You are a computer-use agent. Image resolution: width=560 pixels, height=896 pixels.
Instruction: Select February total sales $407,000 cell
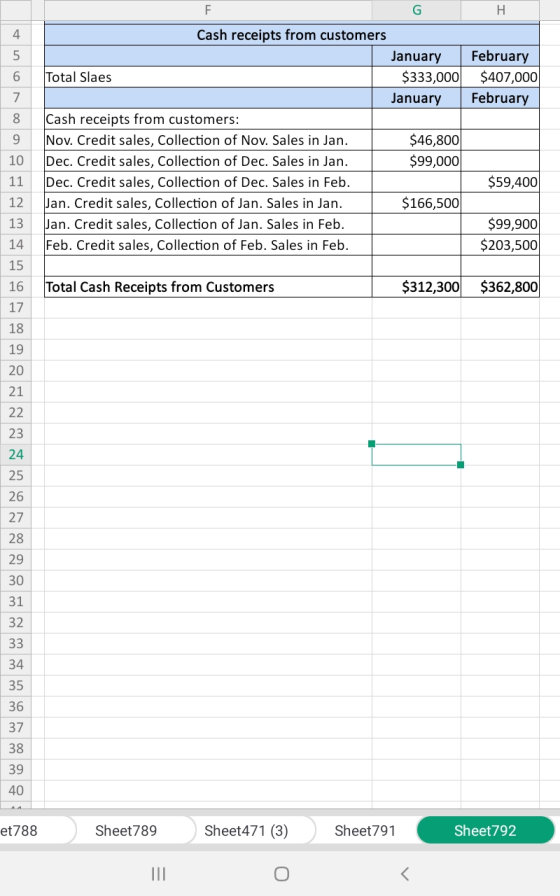[500, 77]
